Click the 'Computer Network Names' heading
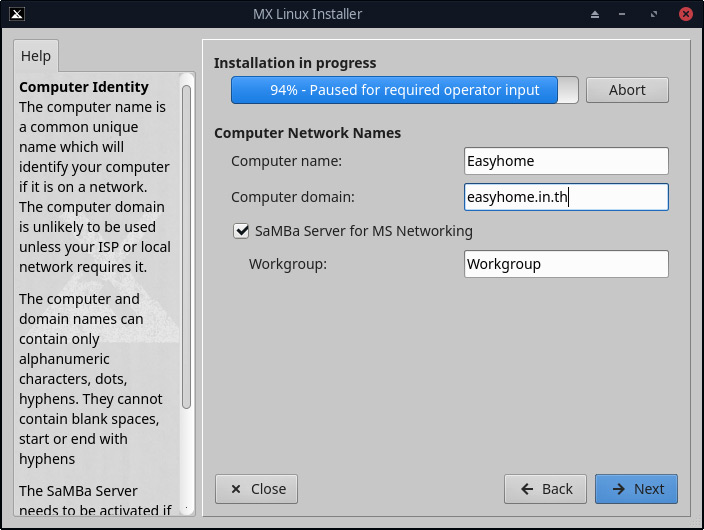This screenshot has height=530, width=704. click(x=308, y=133)
